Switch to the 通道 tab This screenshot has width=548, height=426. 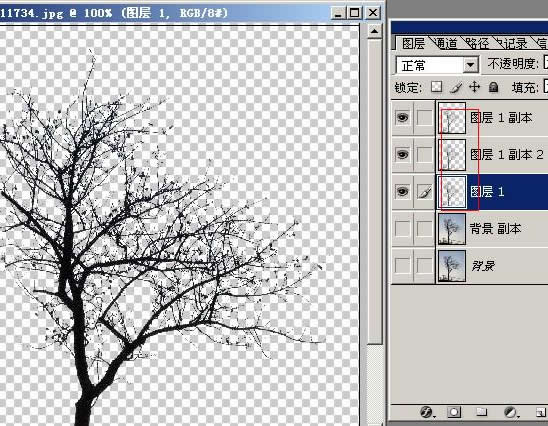pos(447,43)
